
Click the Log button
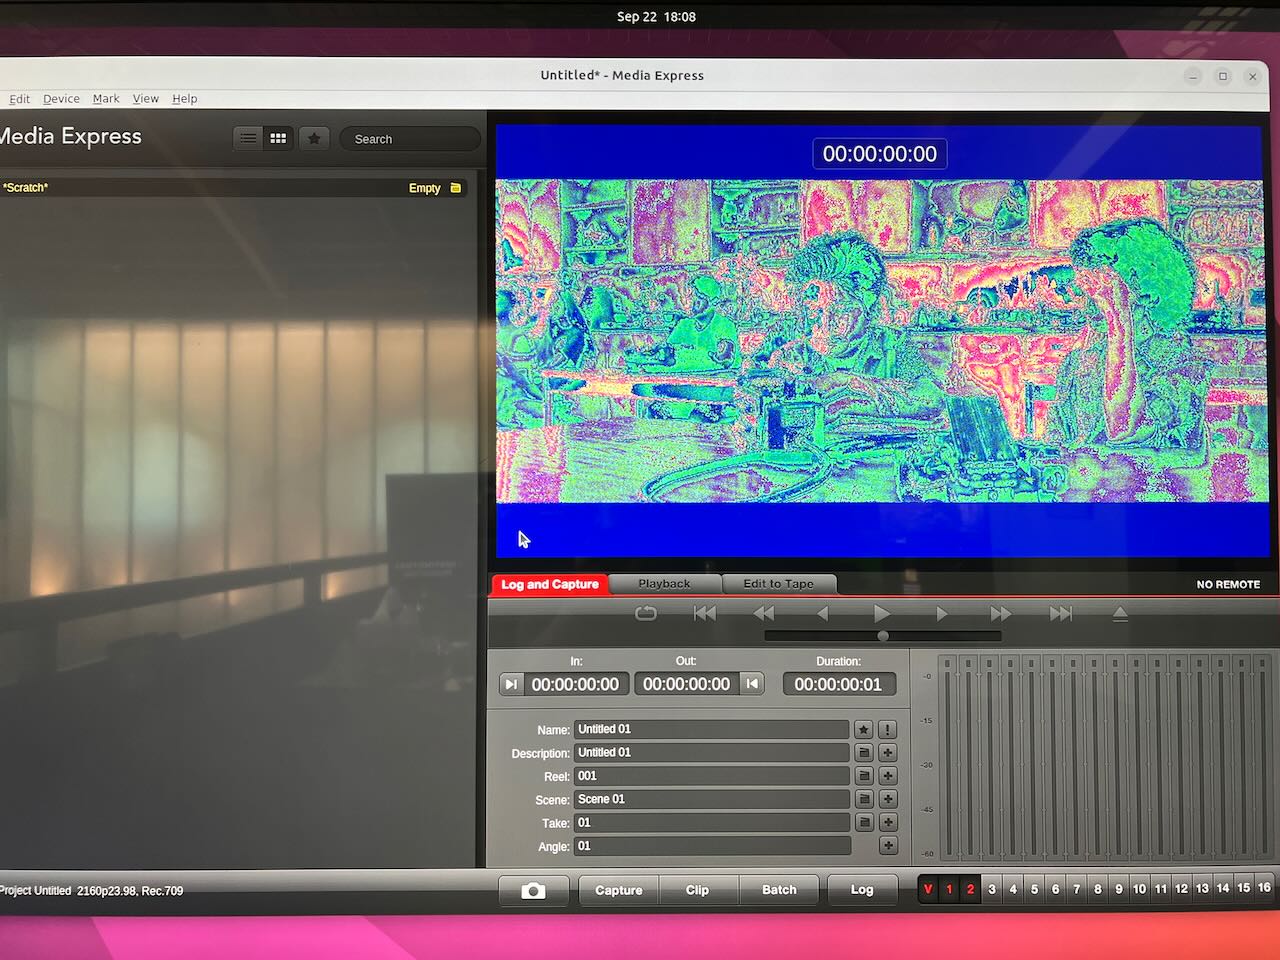[x=862, y=890]
